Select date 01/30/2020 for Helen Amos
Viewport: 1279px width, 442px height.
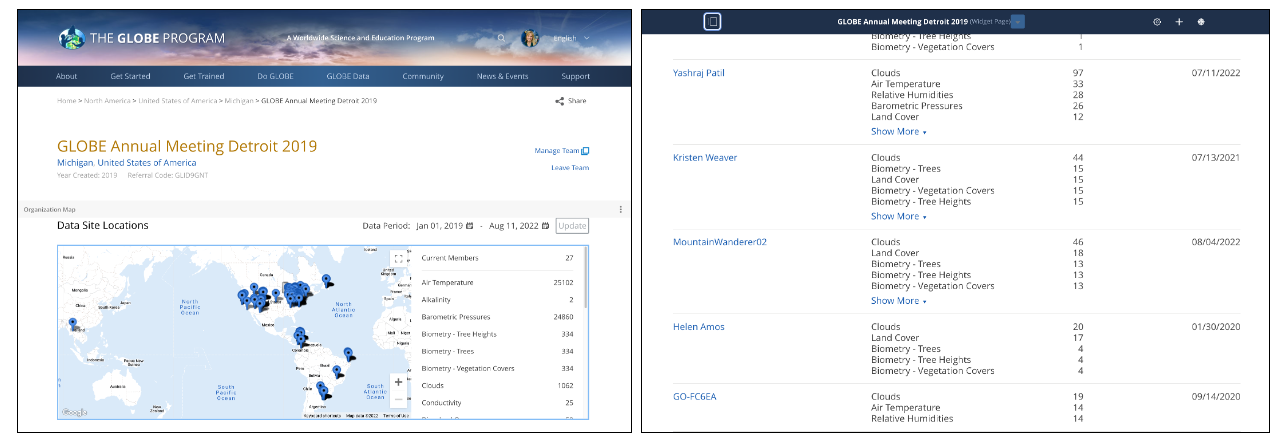(x=1215, y=327)
